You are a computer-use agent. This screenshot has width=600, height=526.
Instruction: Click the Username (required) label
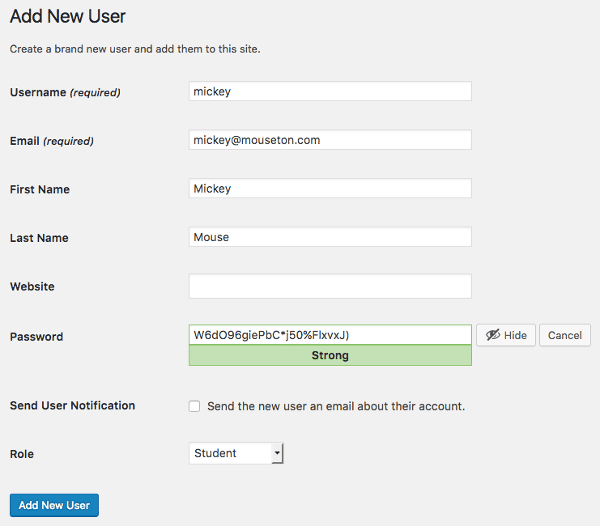[x=65, y=93]
